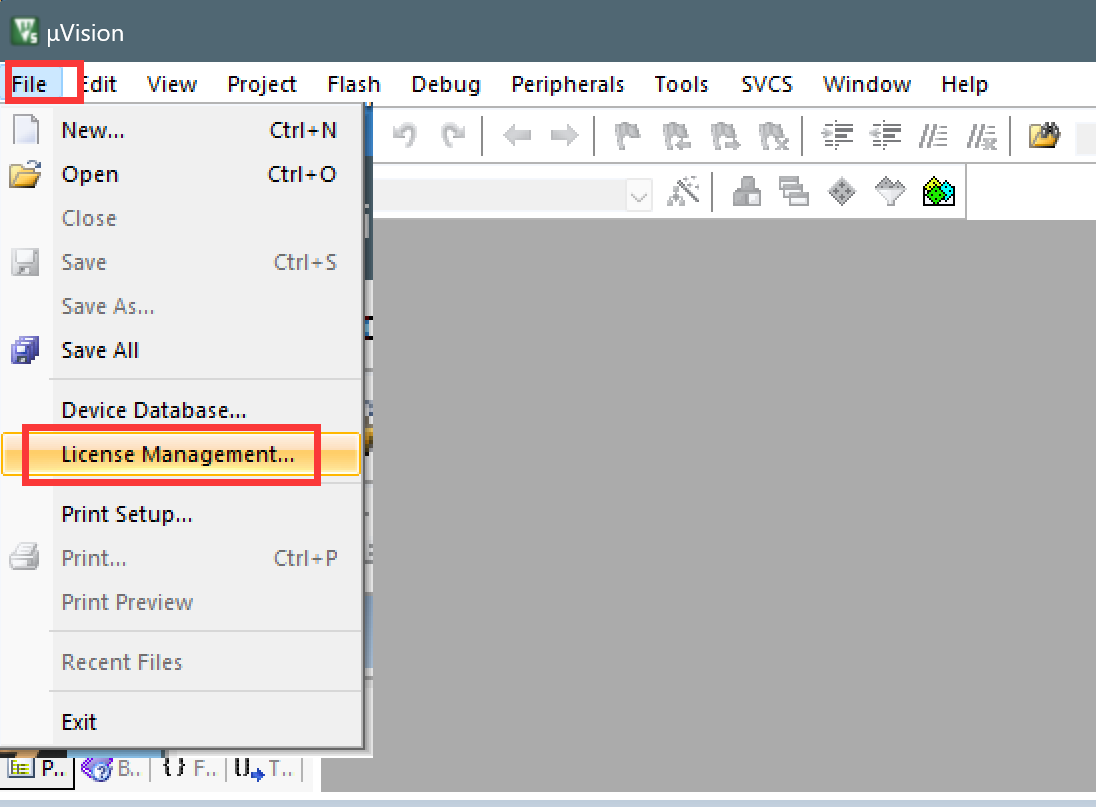Open the target selection dropdown arrow

638,195
